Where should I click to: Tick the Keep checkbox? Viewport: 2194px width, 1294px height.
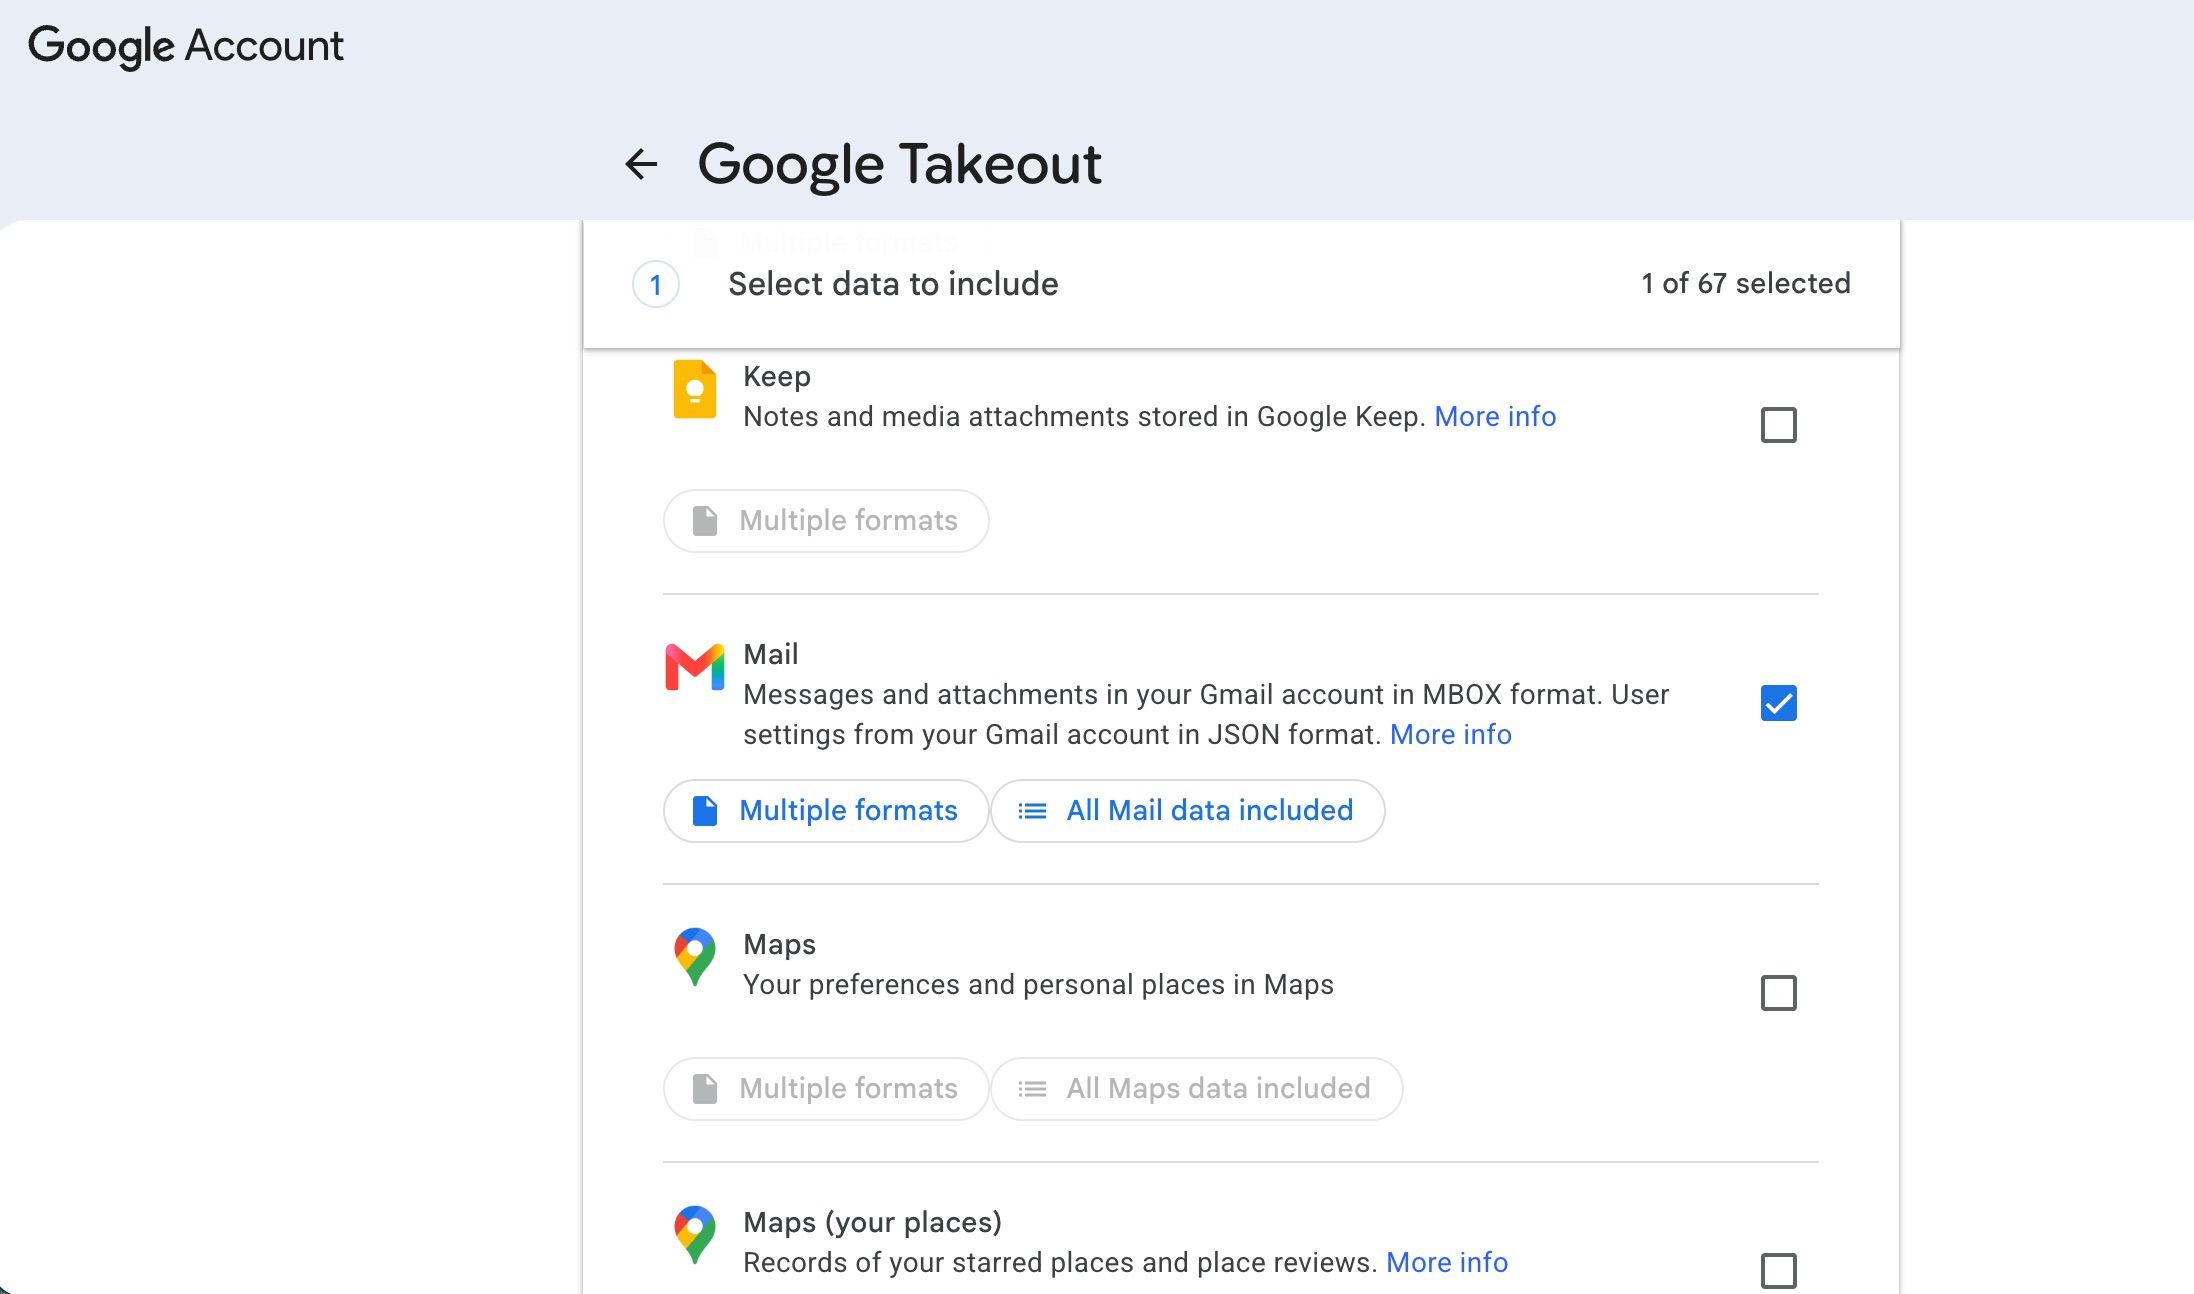pos(1778,425)
